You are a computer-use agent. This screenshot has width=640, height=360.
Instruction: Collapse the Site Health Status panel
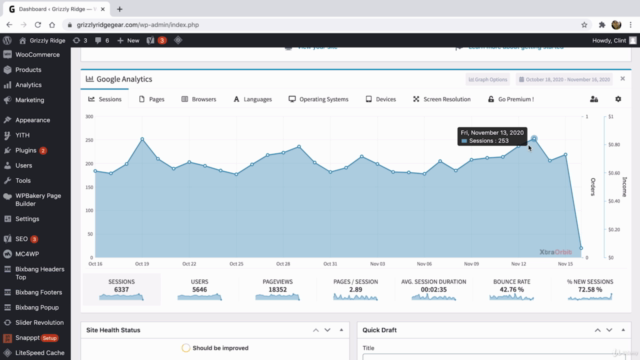point(341,330)
